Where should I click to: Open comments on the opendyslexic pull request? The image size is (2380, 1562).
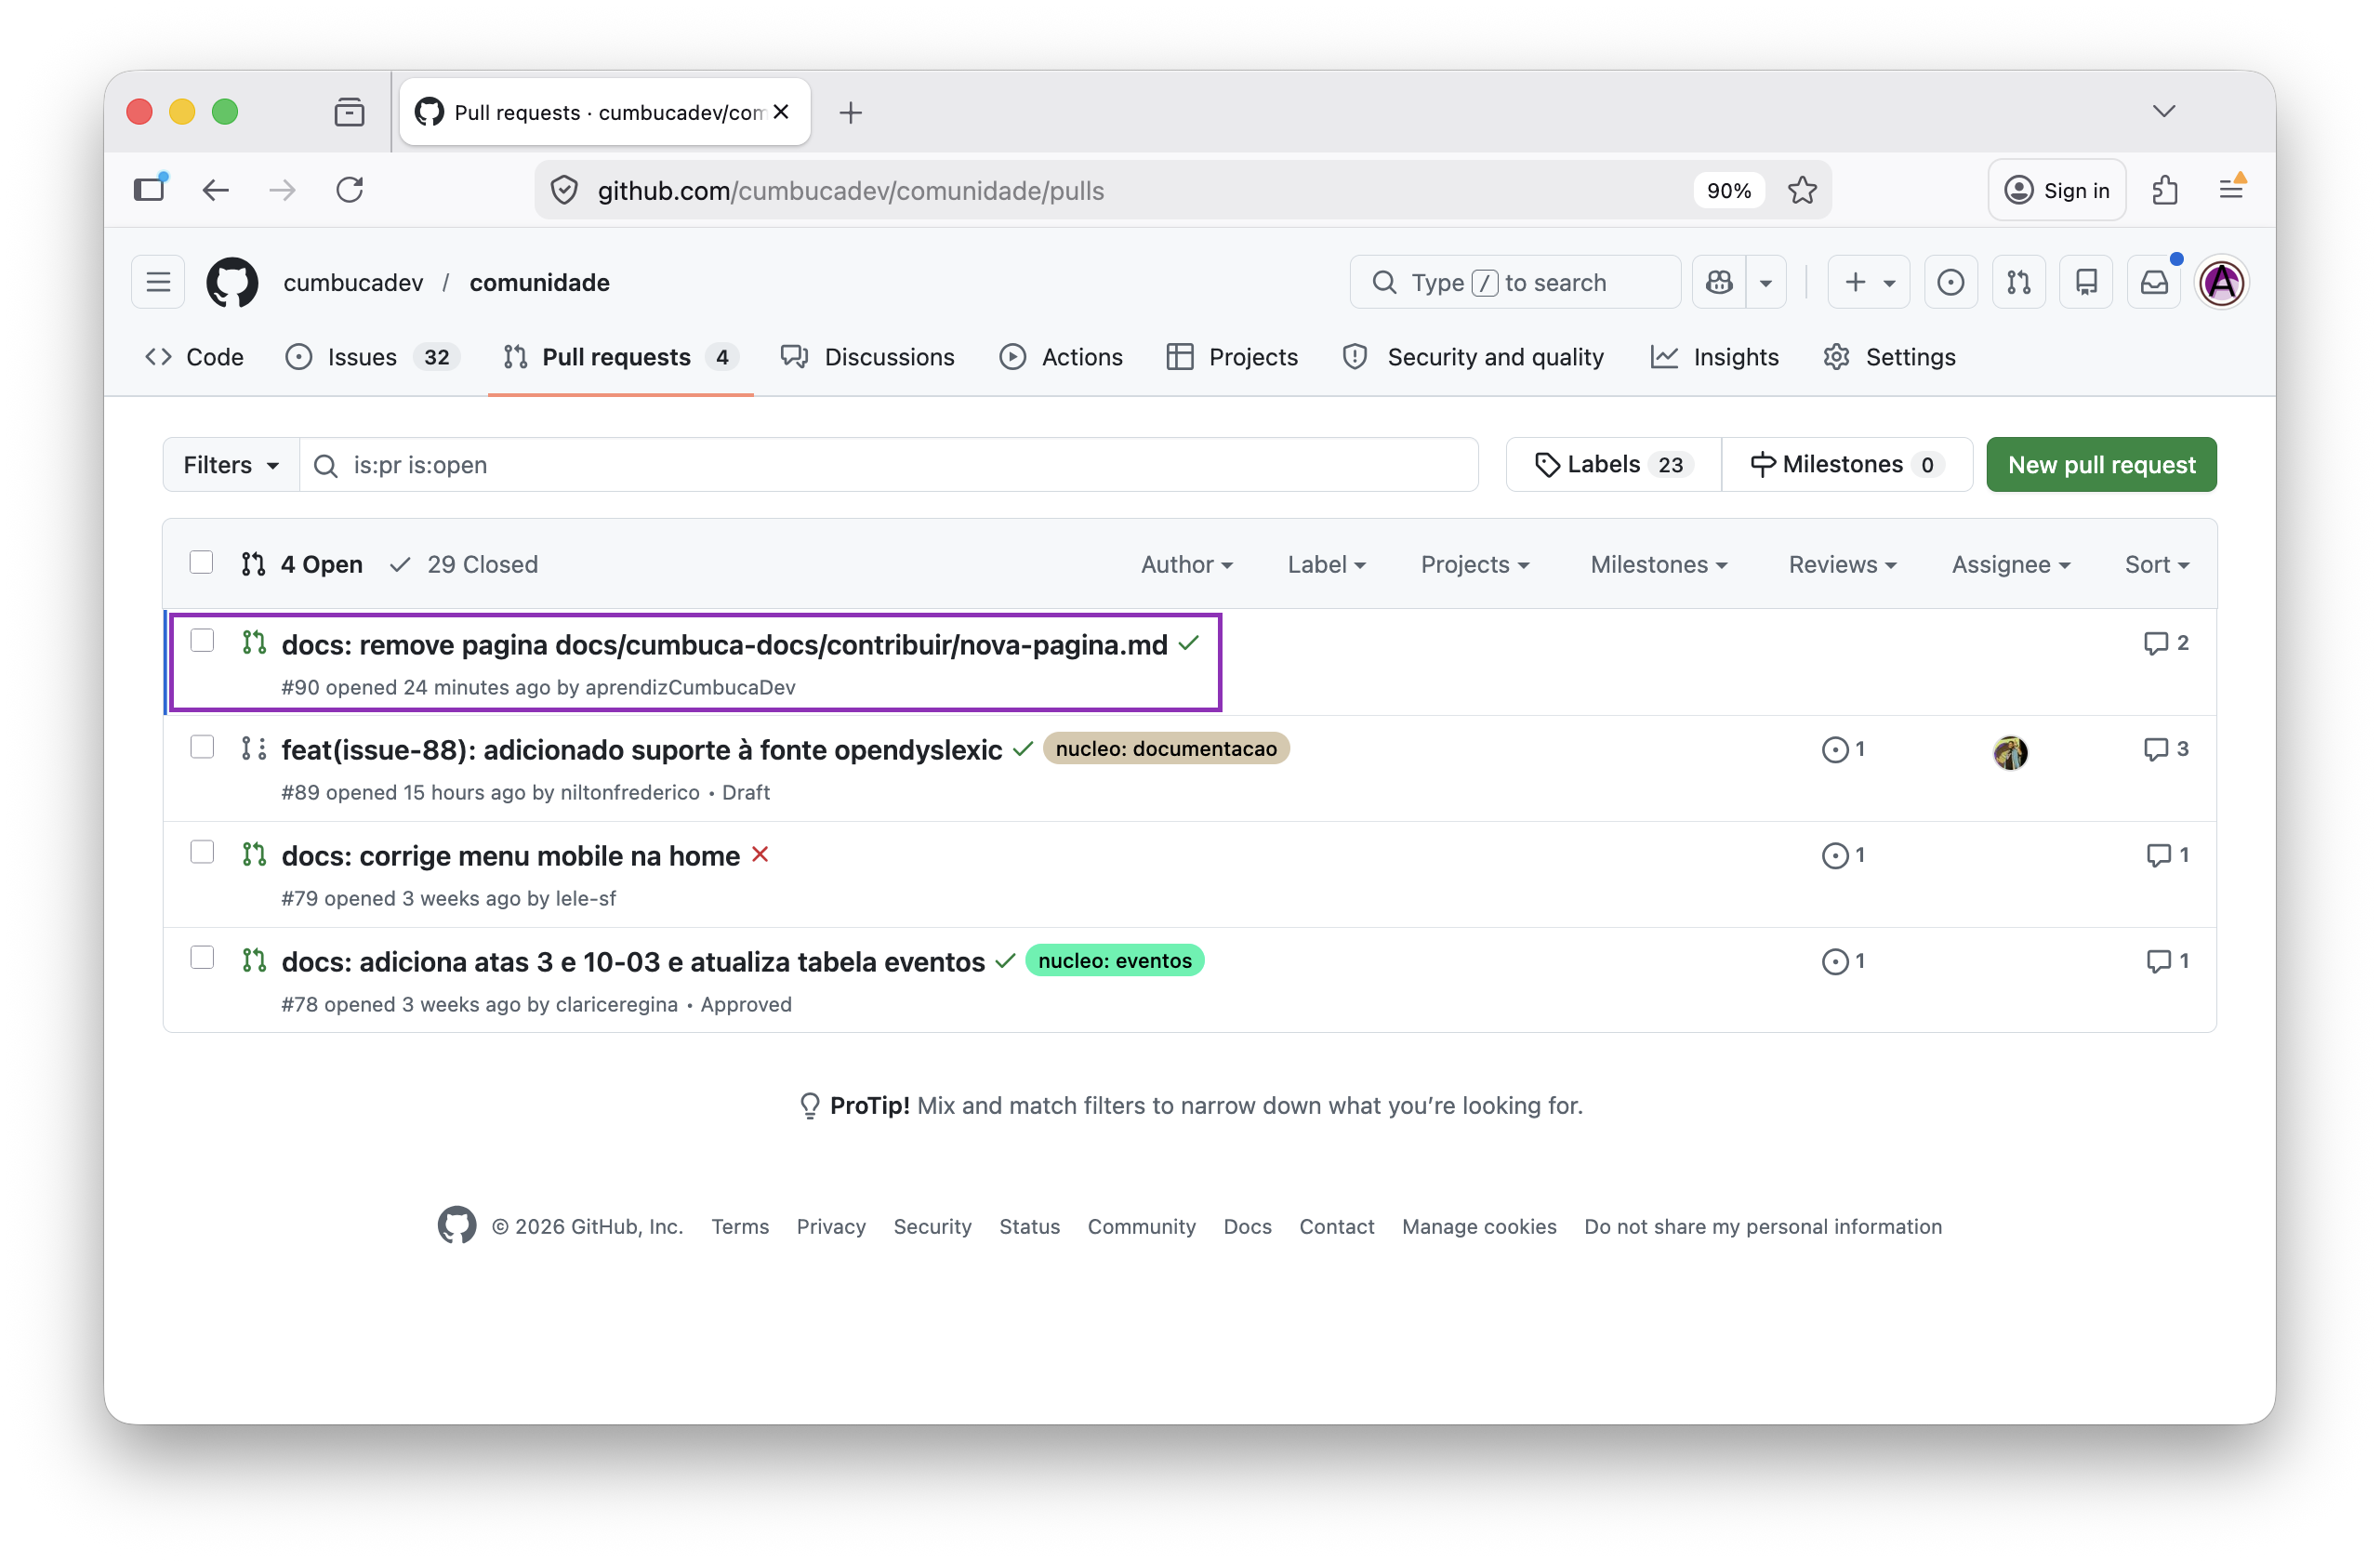2165,749
